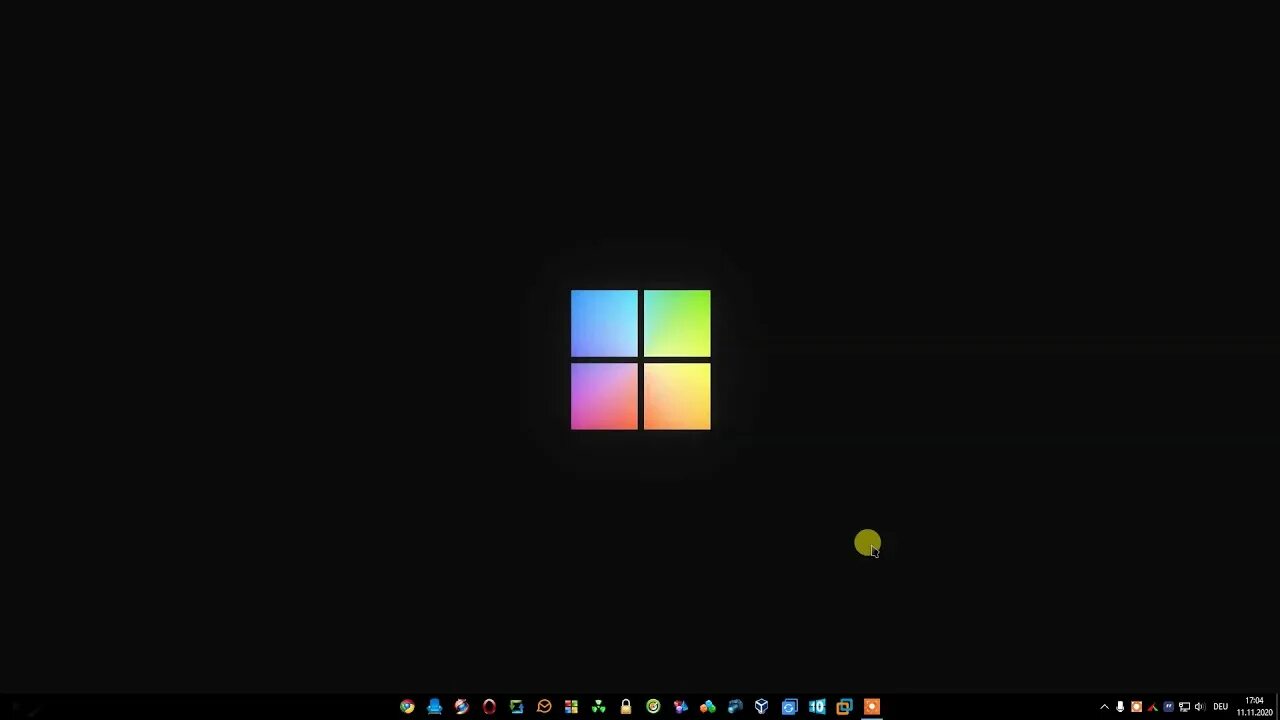Screen dimensions: 1280x720
Task: Click the blue armchair taskbar icon
Action: [434, 706]
